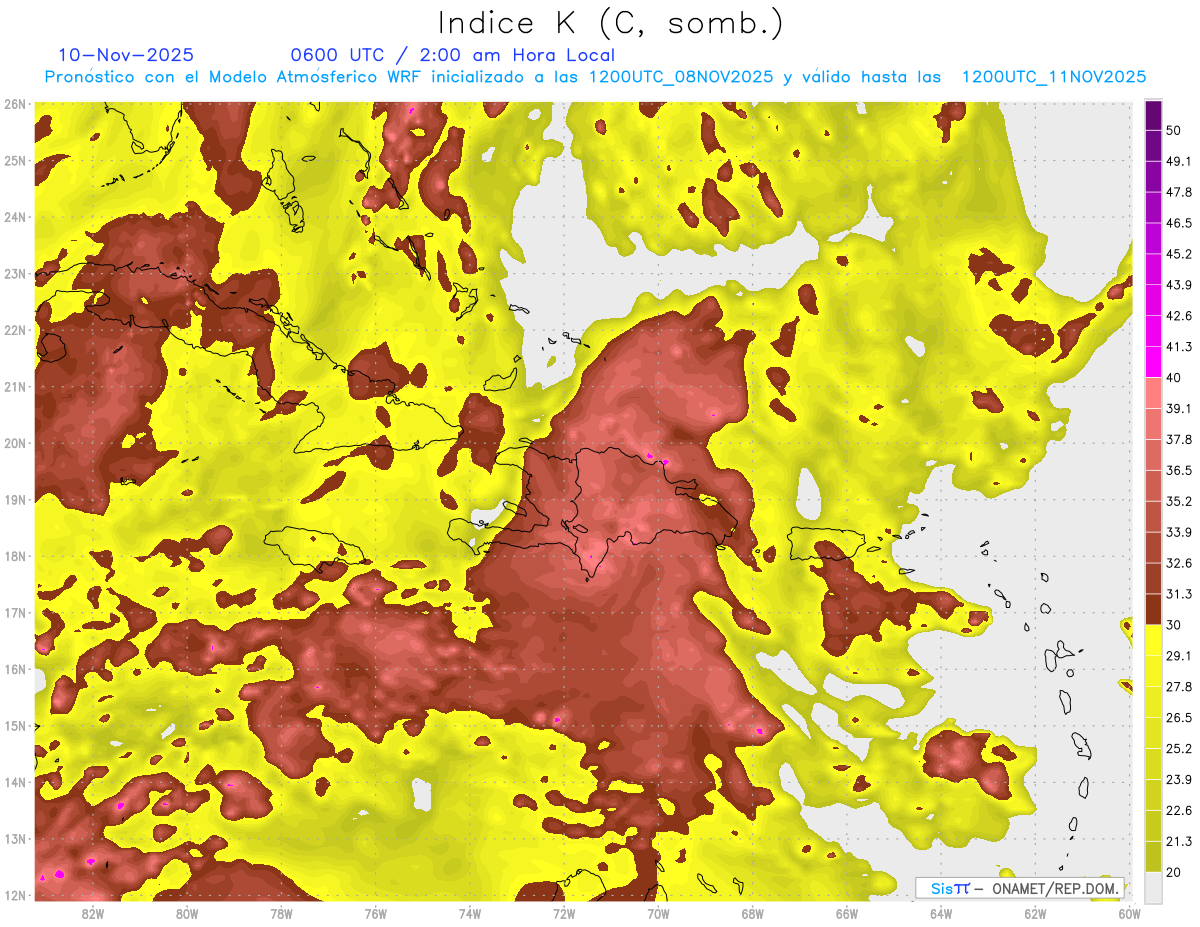Pick the gray colorbar swatch below 20
Image resolution: width=1200 pixels, height=927 pixels.
coord(1153,886)
